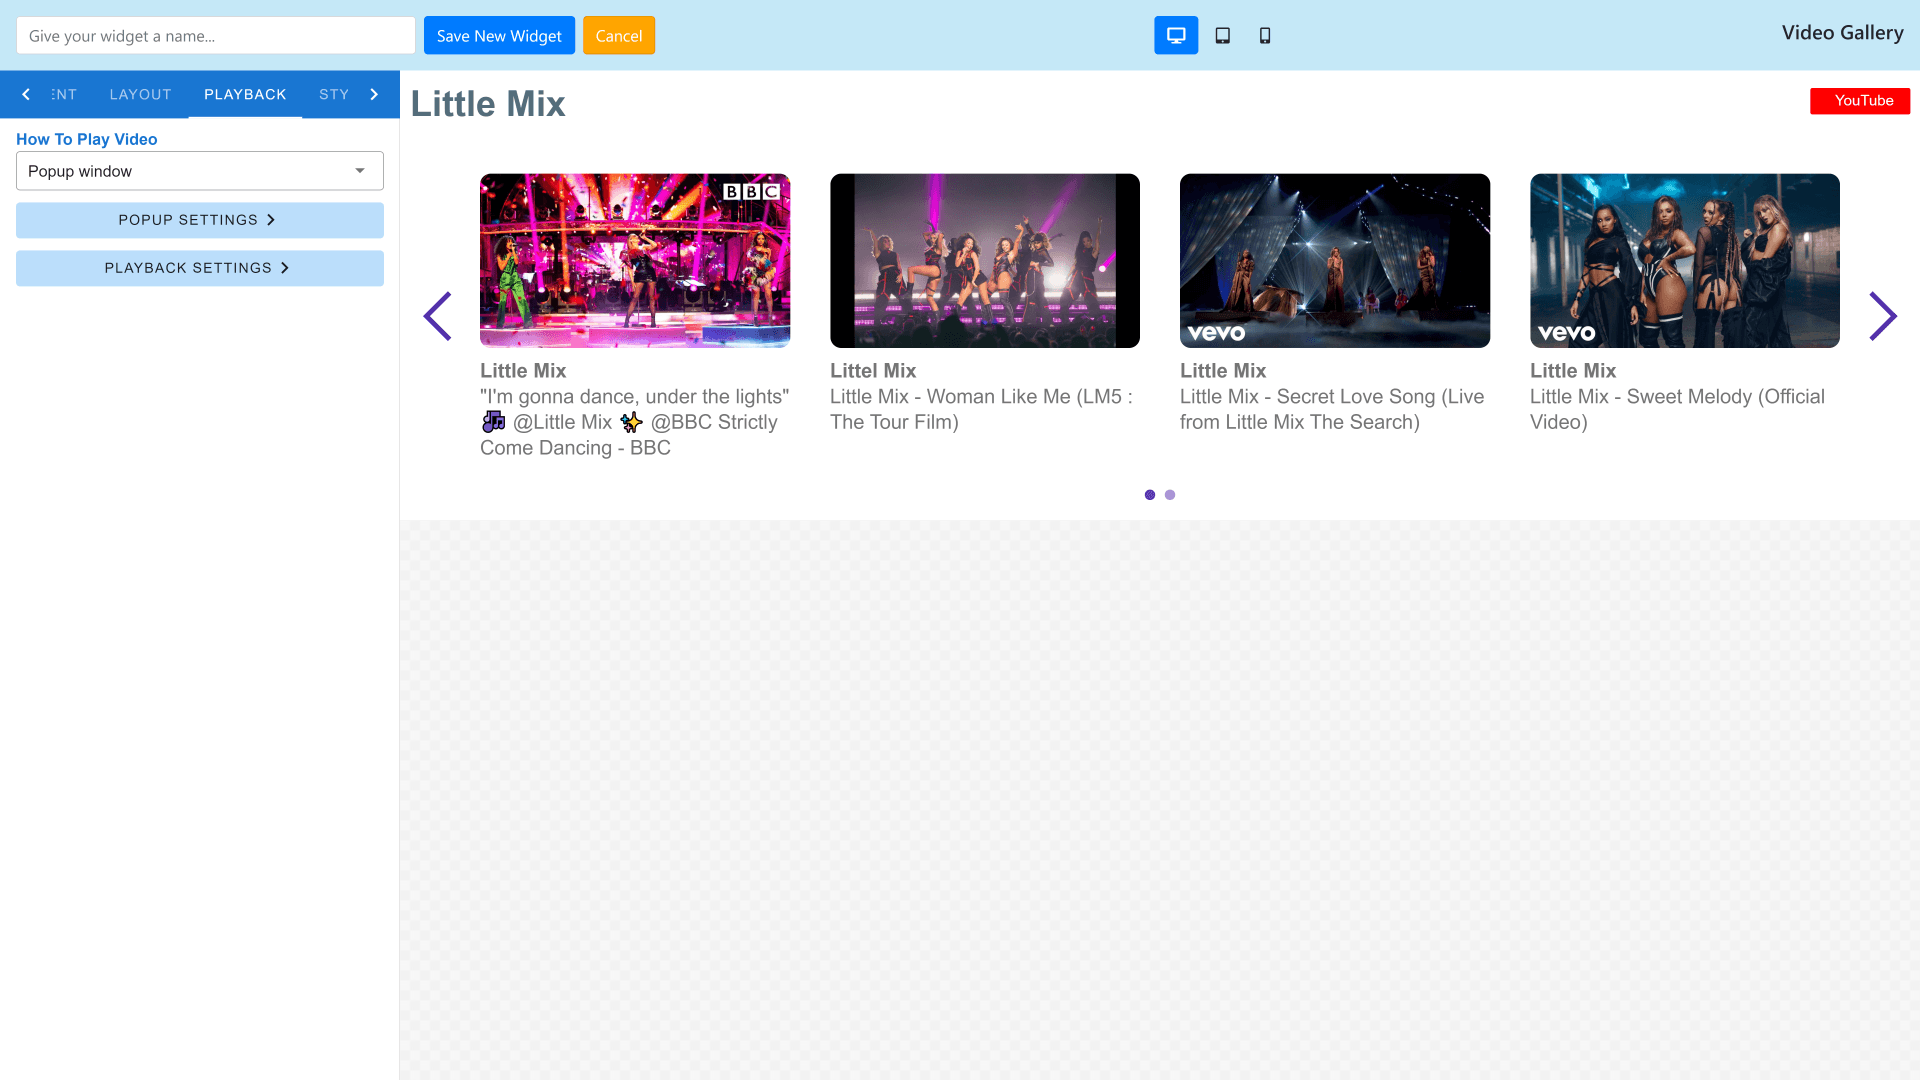Click the Woman Like Me video title
1920x1080 pixels.
point(981,409)
